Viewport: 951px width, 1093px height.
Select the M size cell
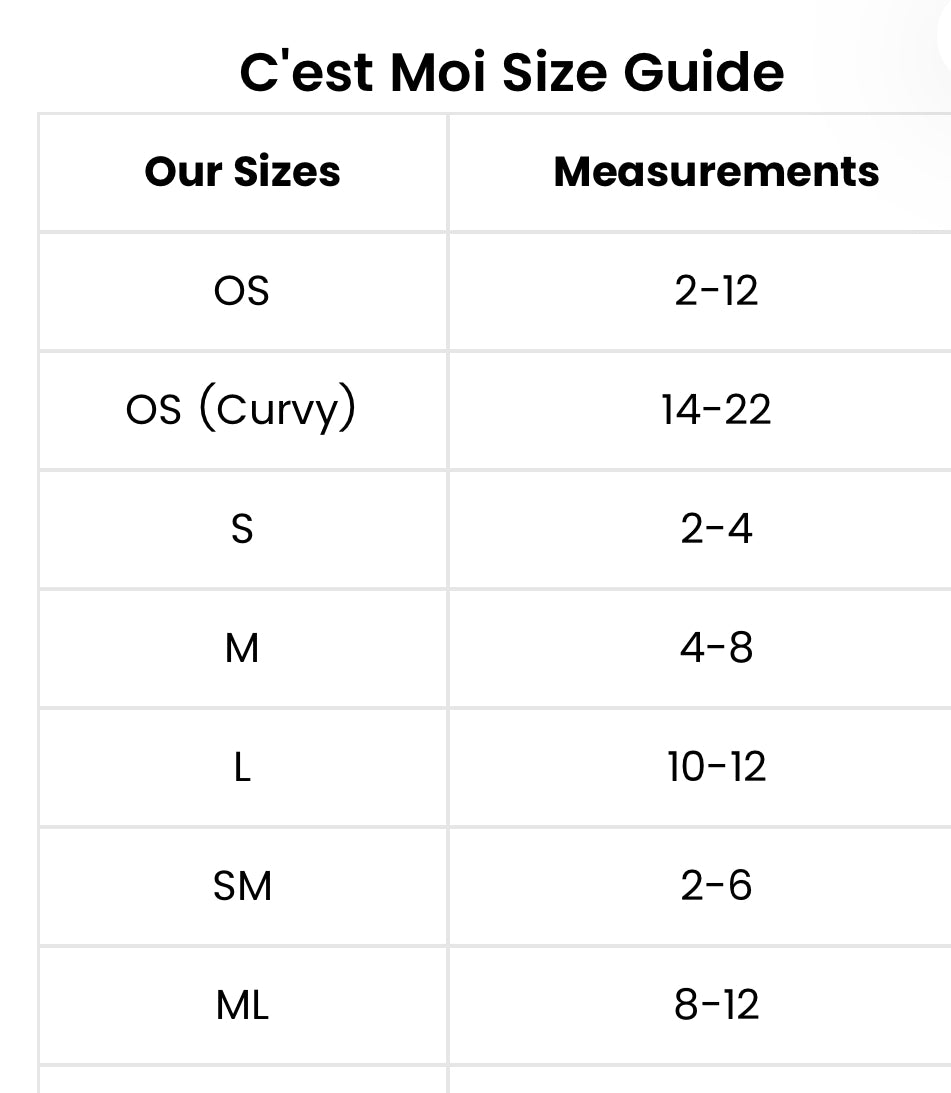[x=242, y=648]
